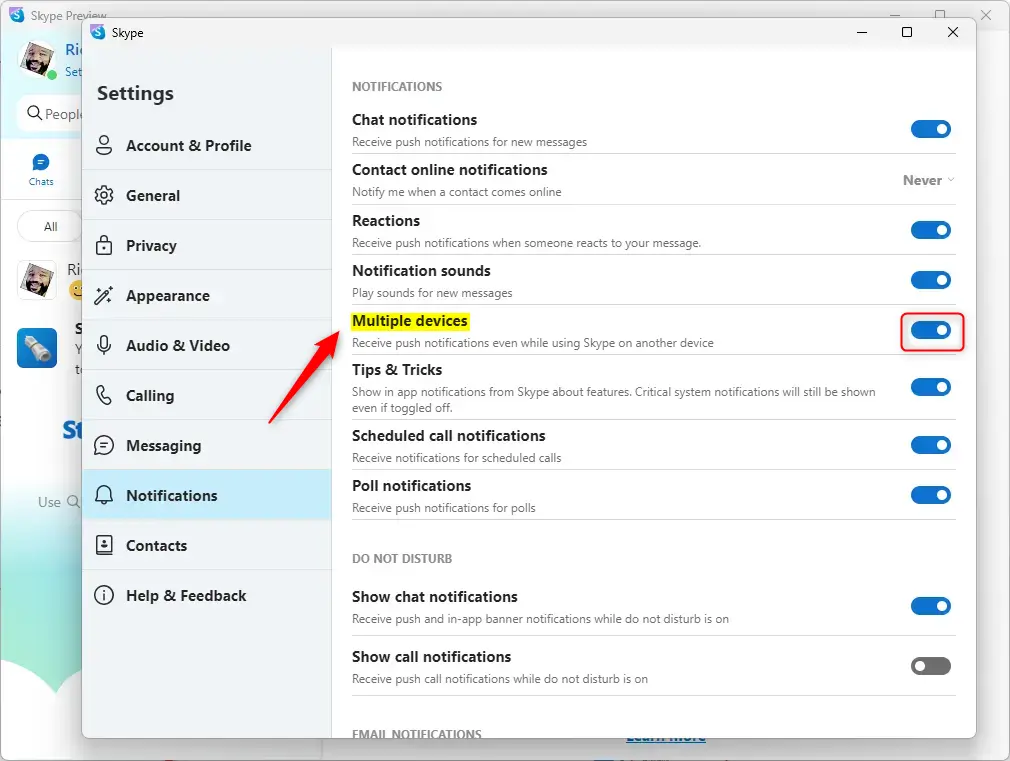
Task: Minimize the Skype settings window
Action: coord(861,32)
